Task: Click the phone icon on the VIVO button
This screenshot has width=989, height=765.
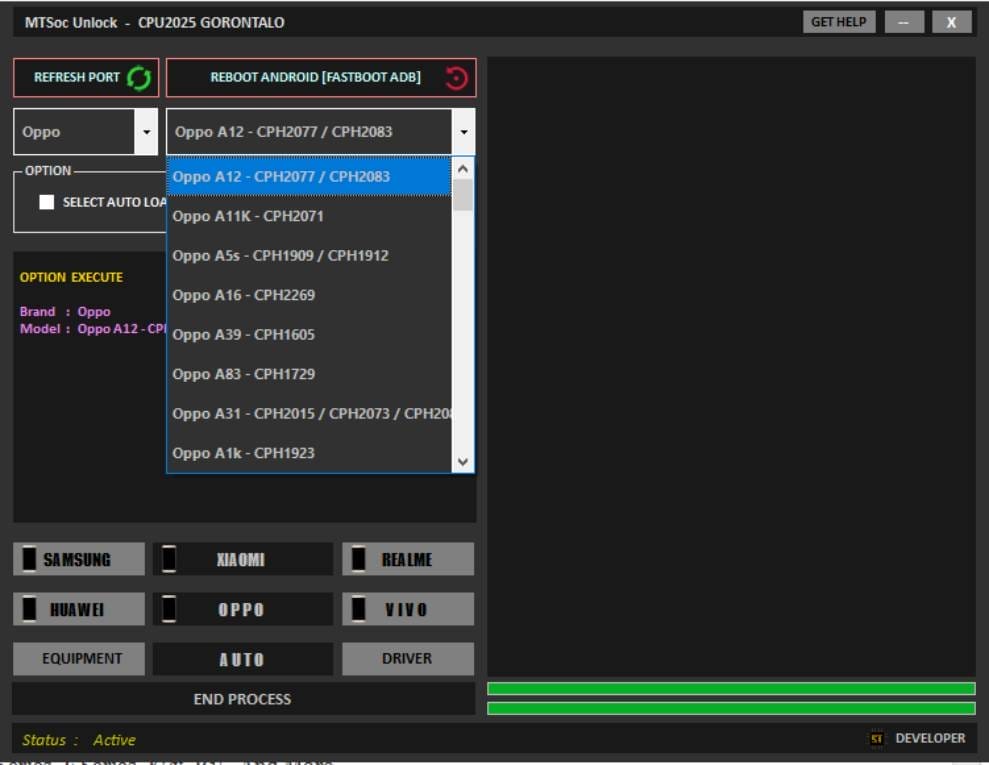Action: [360, 608]
